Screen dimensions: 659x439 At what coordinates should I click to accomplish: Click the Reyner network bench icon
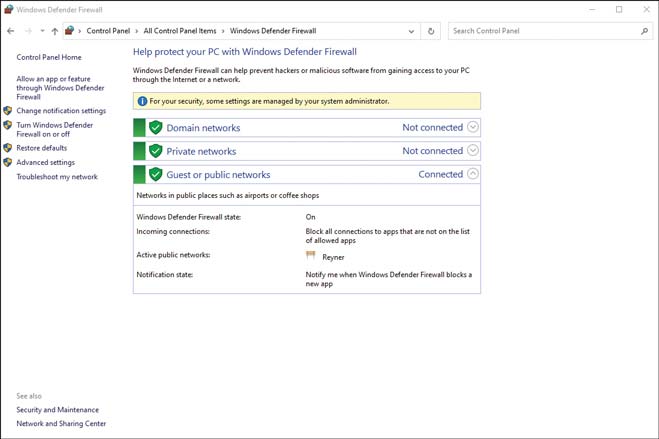tap(311, 255)
